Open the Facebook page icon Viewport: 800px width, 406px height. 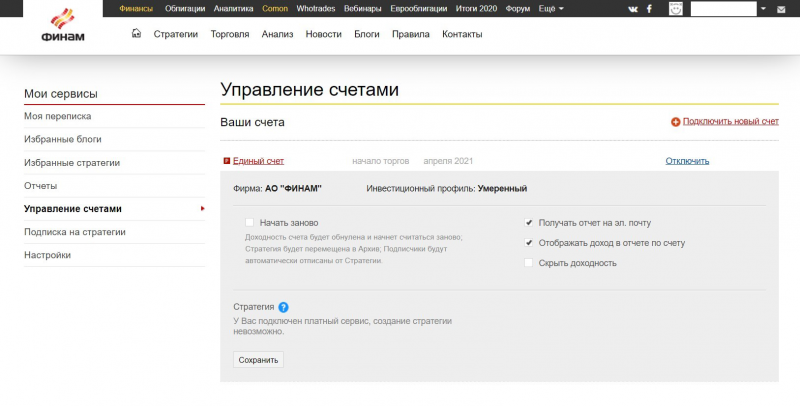pos(650,8)
